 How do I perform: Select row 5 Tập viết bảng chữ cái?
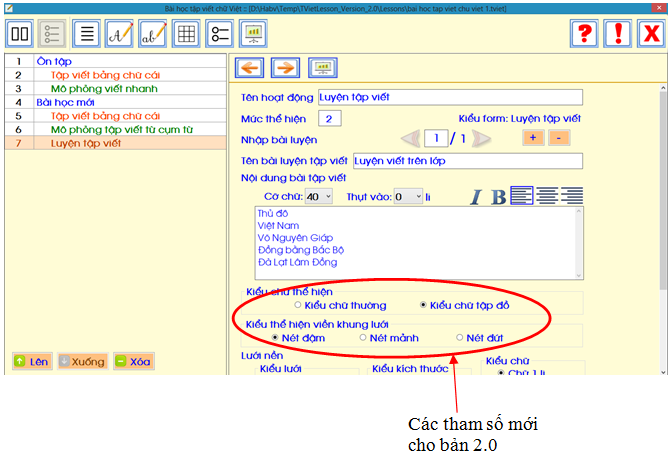click(116, 116)
